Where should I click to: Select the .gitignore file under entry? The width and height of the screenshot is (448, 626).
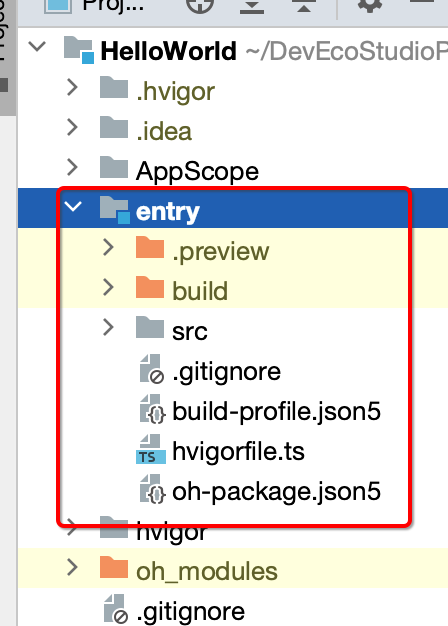(x=226, y=372)
